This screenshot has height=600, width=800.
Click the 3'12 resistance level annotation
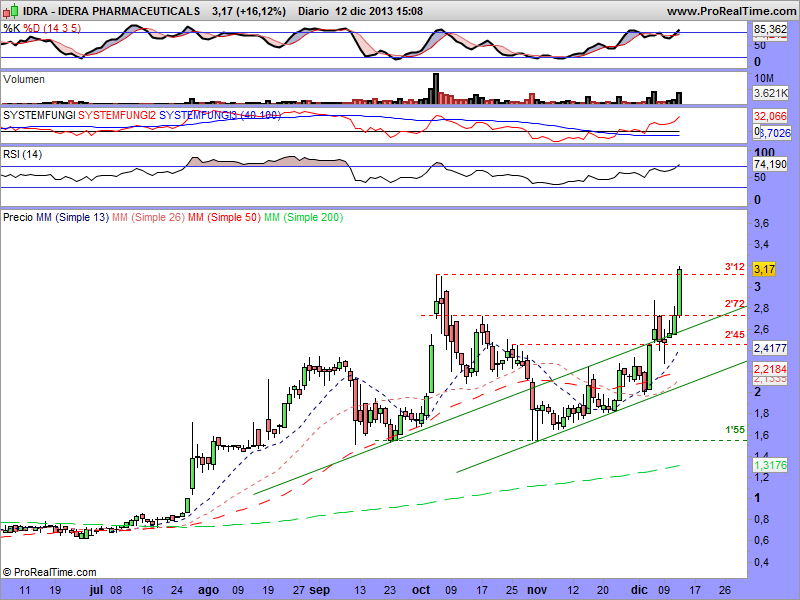pos(735,267)
